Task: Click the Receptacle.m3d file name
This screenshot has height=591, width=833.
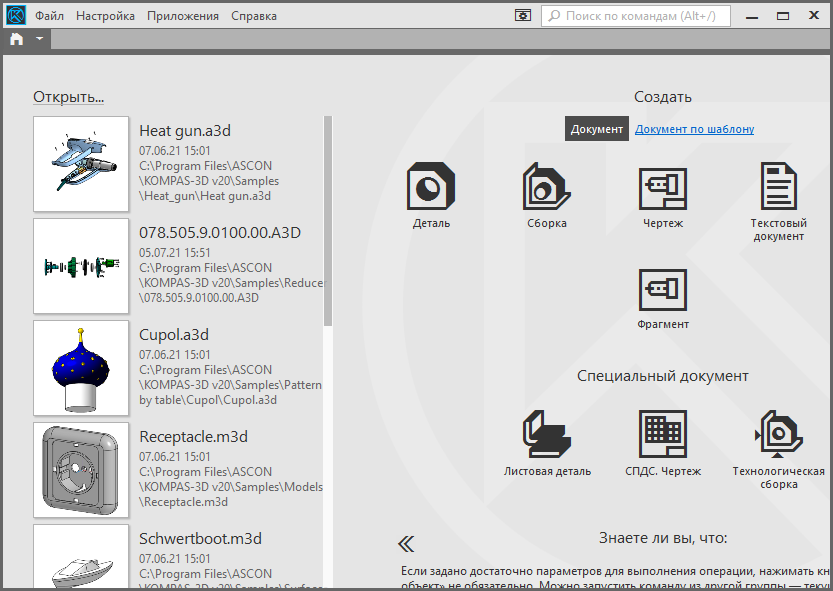Action: pos(193,437)
